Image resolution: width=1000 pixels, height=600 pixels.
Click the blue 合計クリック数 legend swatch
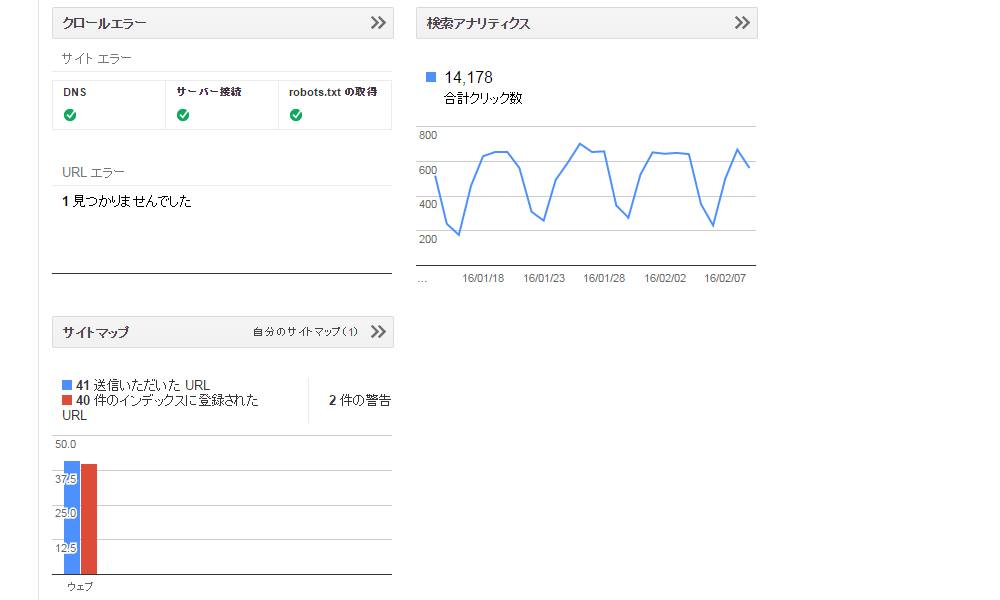coord(431,77)
